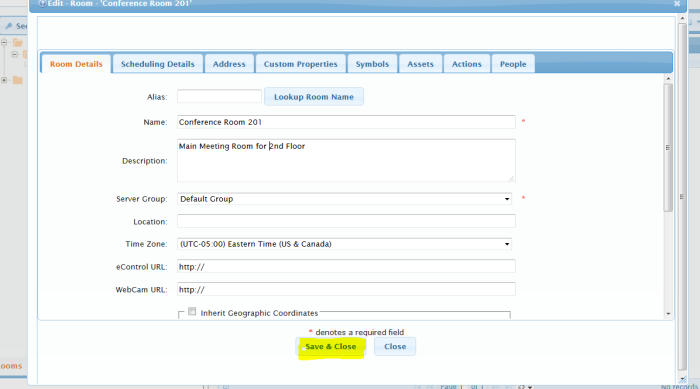Viewport: 700px width, 389px height.
Task: Click Save & Close button
Action: (x=331, y=347)
